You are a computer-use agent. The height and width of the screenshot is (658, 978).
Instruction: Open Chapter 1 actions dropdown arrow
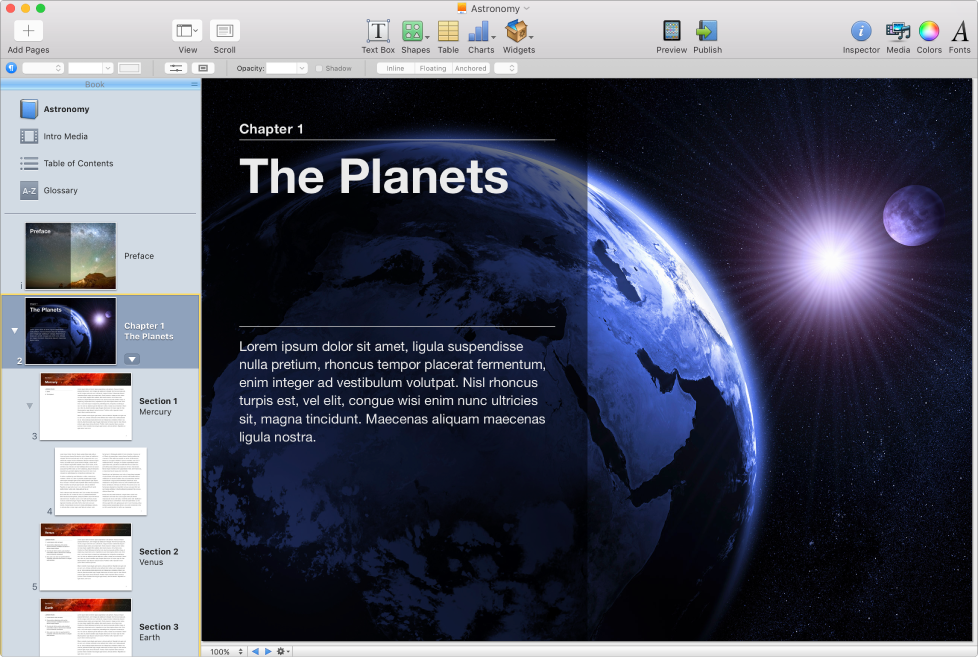[x=132, y=359]
